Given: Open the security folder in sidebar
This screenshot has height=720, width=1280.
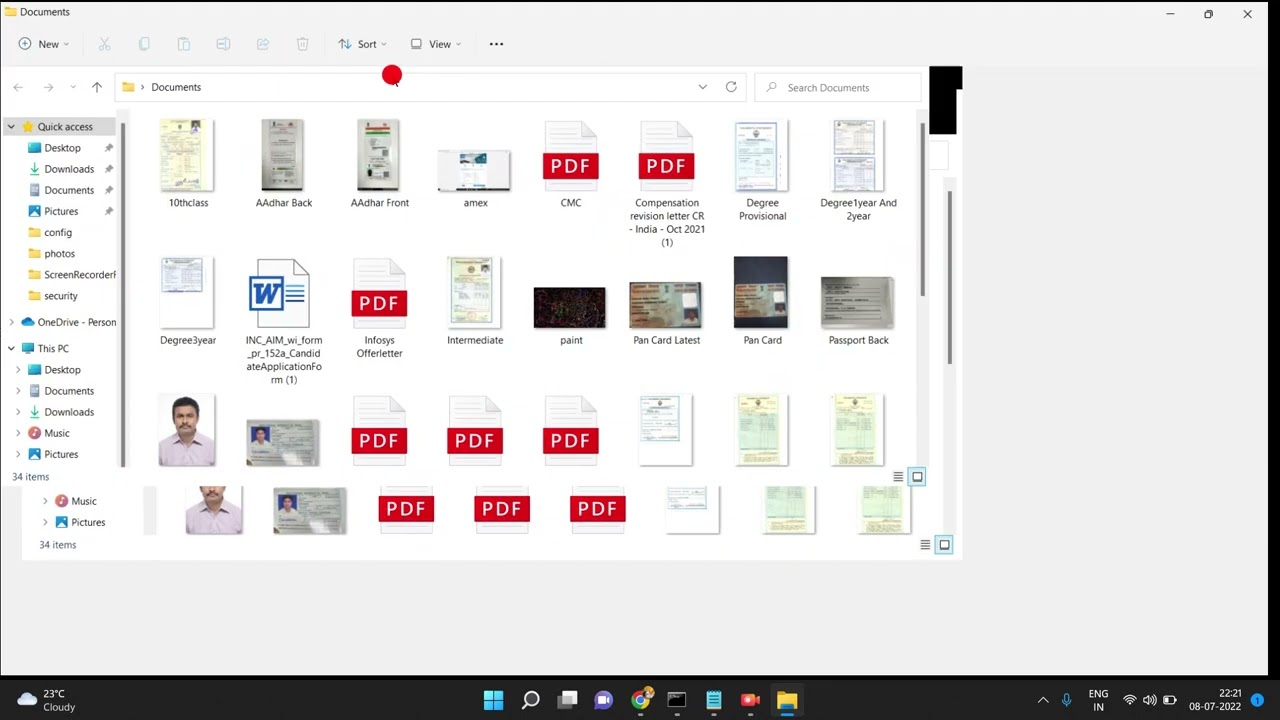Looking at the screenshot, I should point(60,296).
